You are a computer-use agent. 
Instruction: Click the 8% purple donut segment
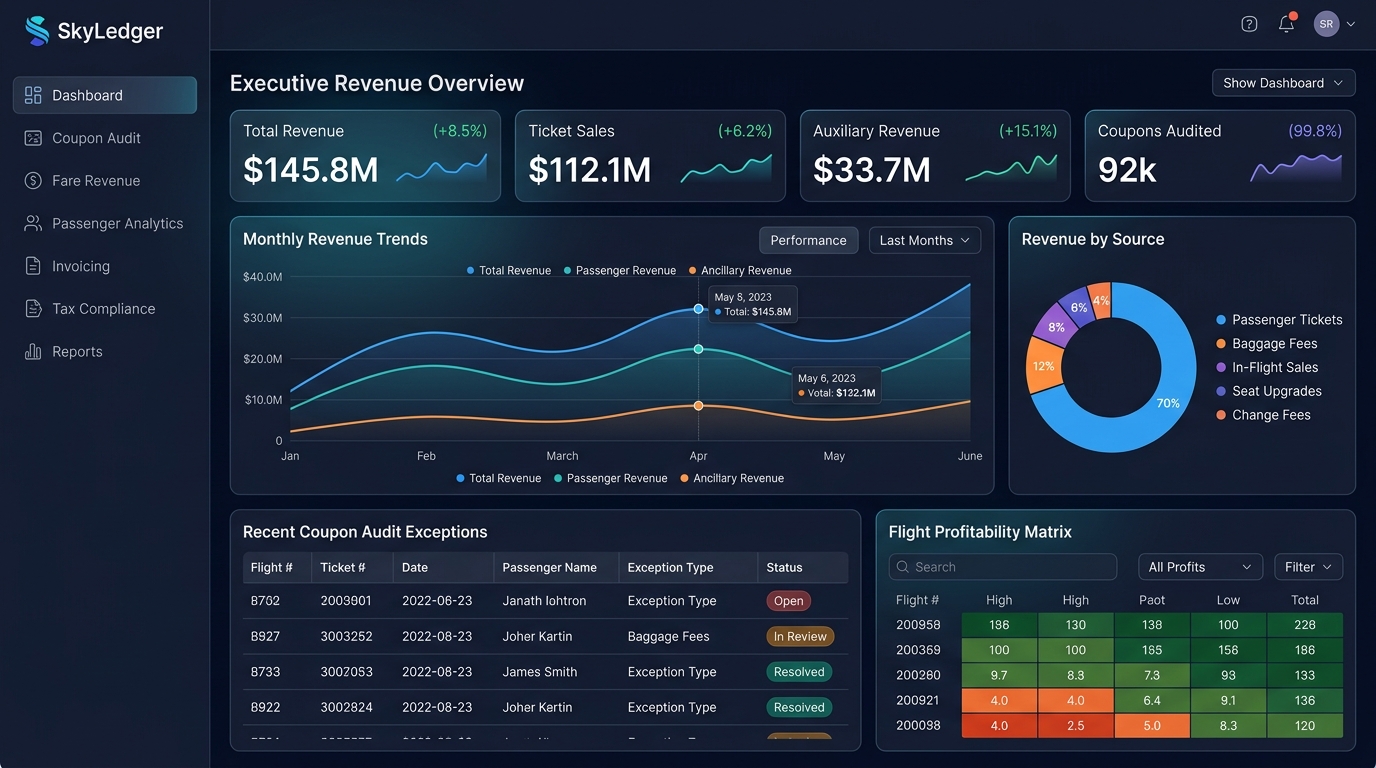(x=1056, y=326)
